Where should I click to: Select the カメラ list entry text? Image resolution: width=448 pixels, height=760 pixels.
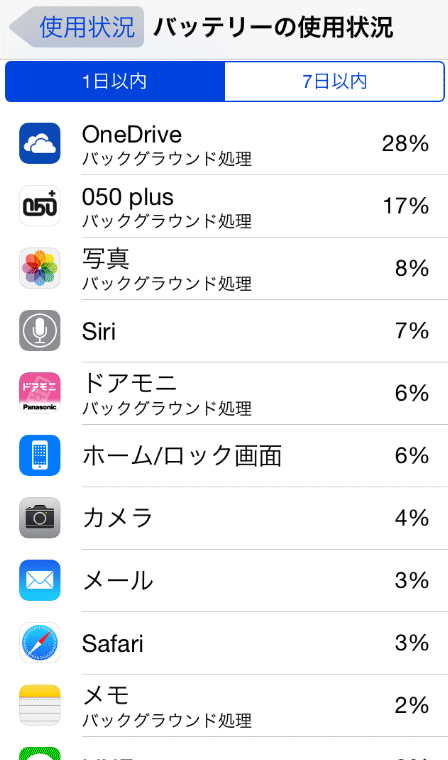point(118,518)
